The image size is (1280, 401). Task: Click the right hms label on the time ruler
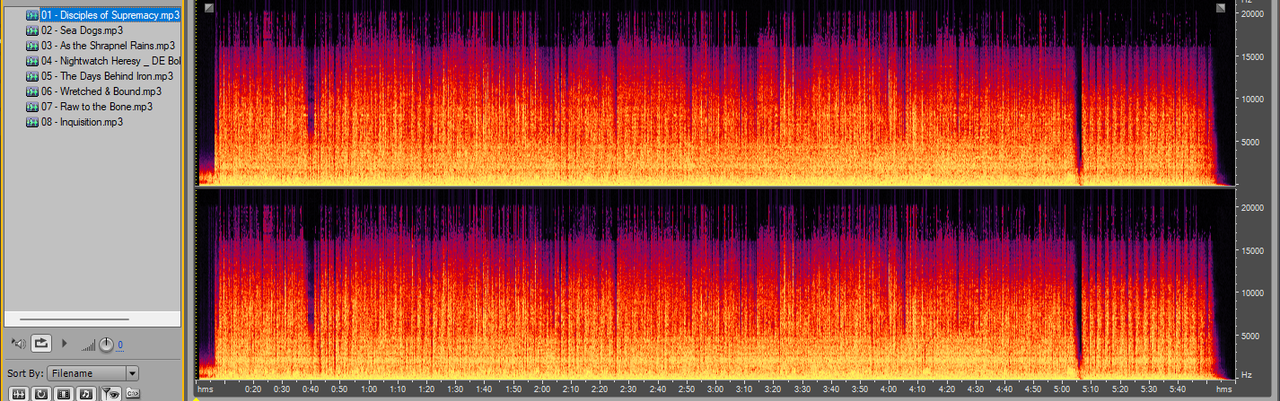tap(1224, 388)
